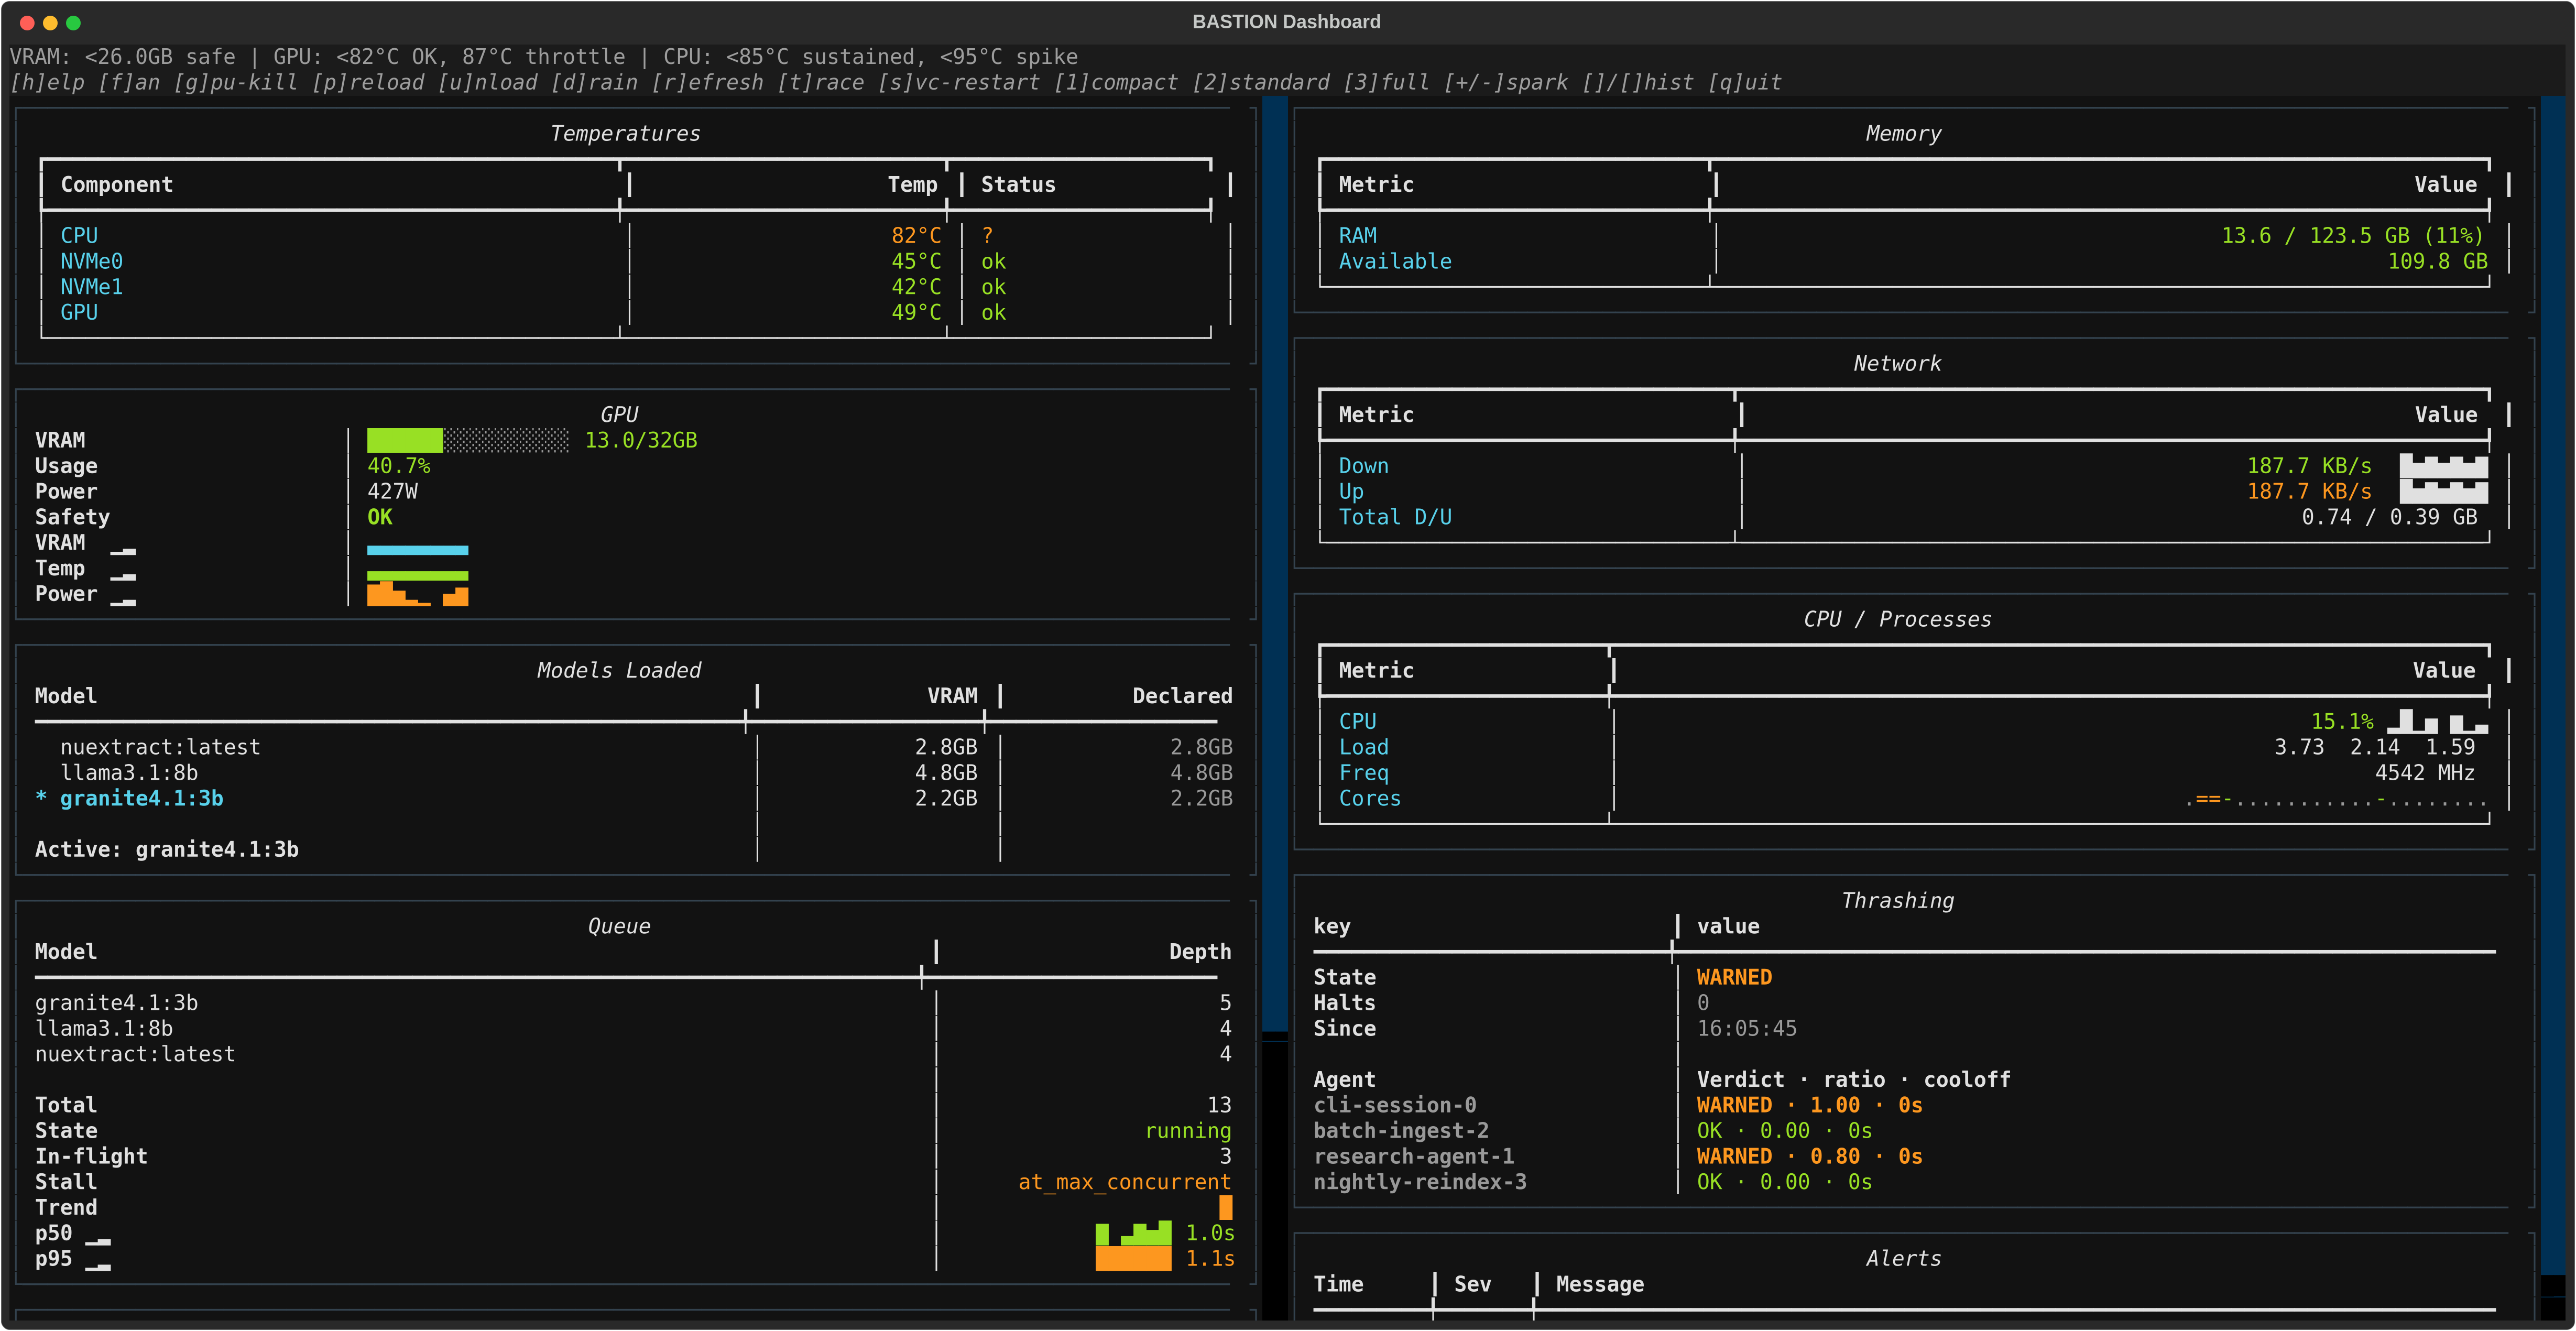Viewport: 2576px width, 1331px height.
Task: Switch to [2]standard layout
Action: tap(1261, 82)
